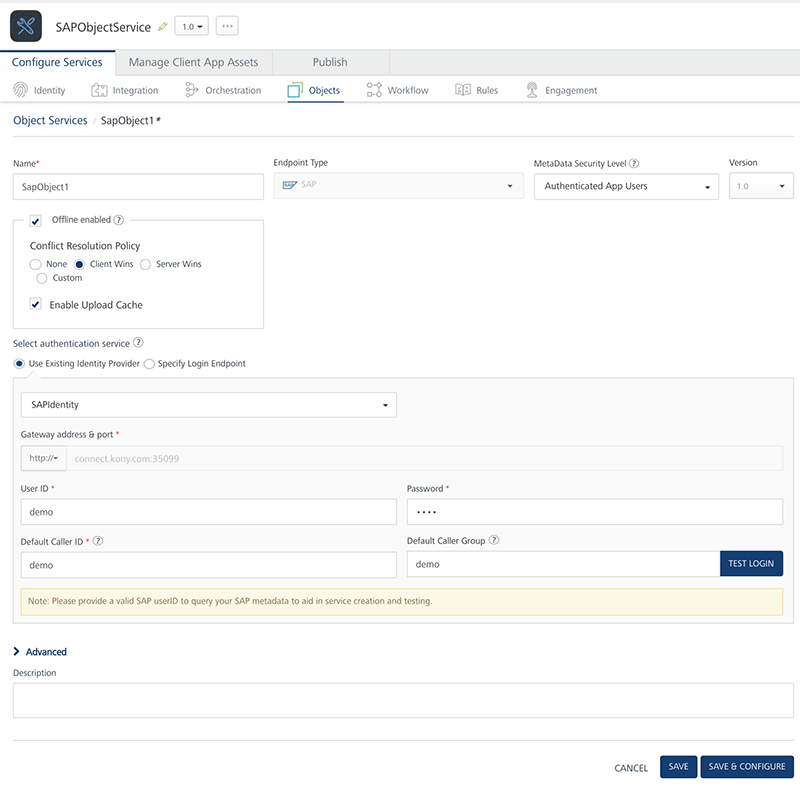Click the Rules book icon
The width and height of the screenshot is (800, 797).
[463, 90]
